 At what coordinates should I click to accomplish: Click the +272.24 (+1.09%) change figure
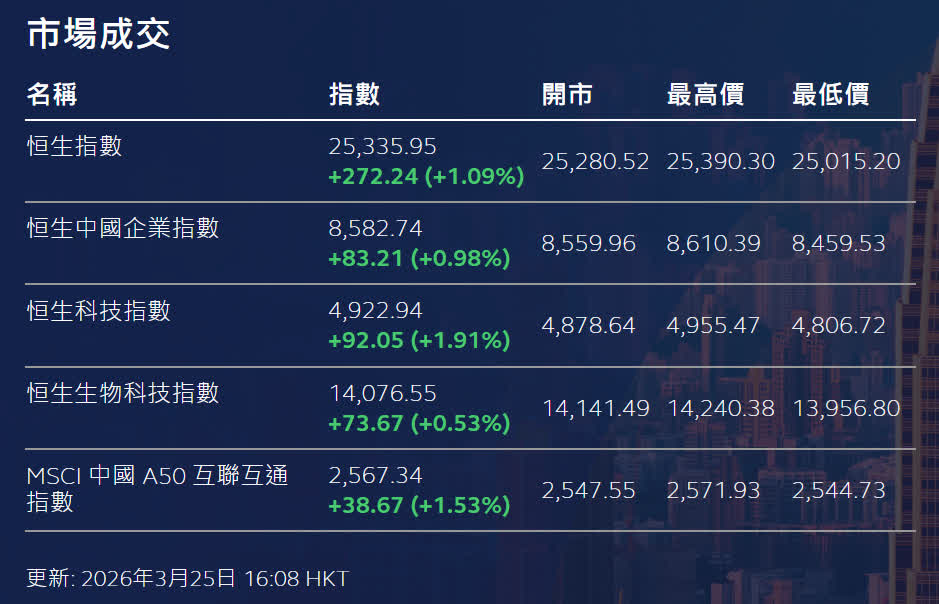(426, 177)
